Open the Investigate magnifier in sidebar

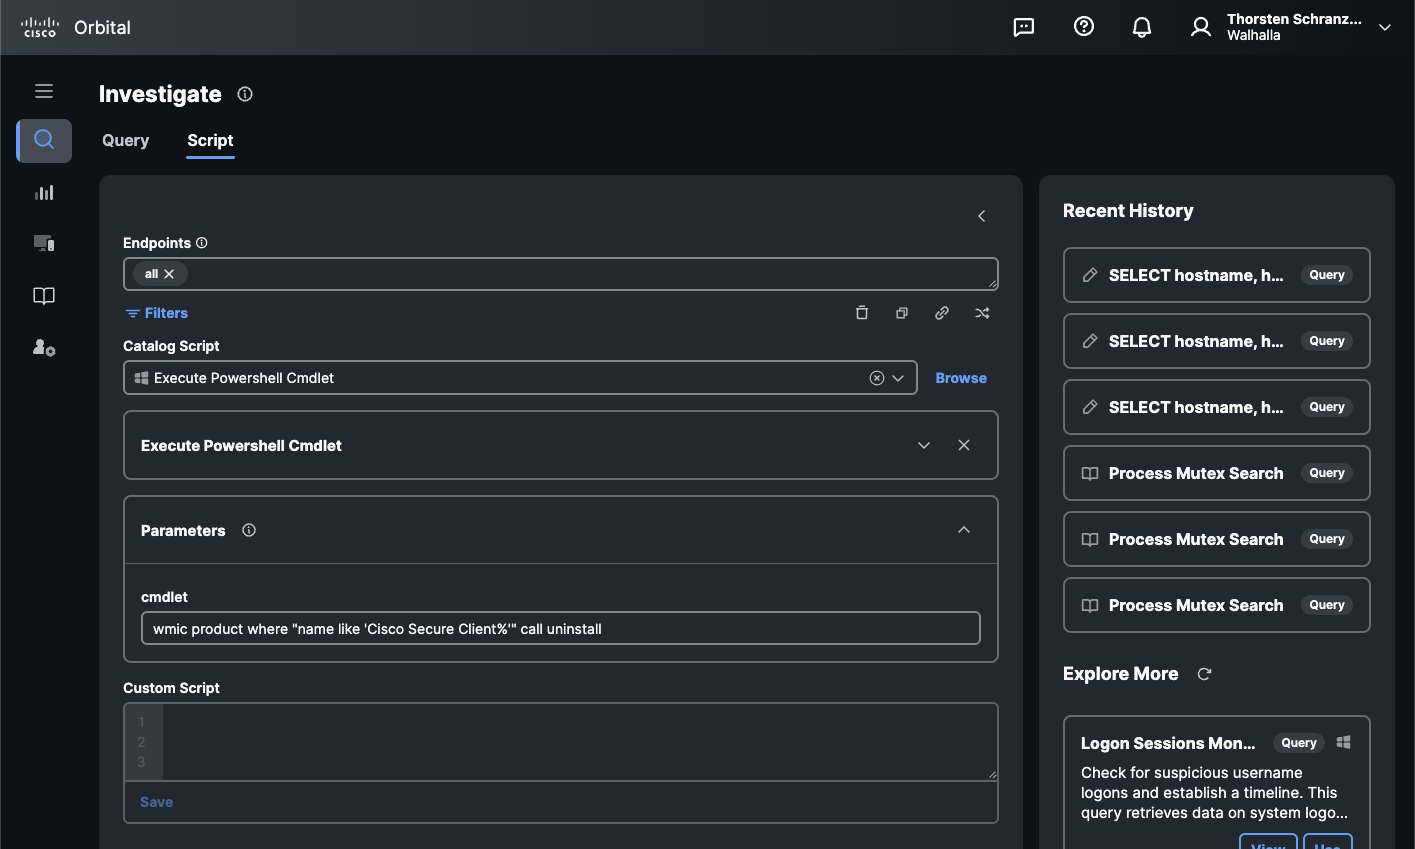click(x=44, y=140)
